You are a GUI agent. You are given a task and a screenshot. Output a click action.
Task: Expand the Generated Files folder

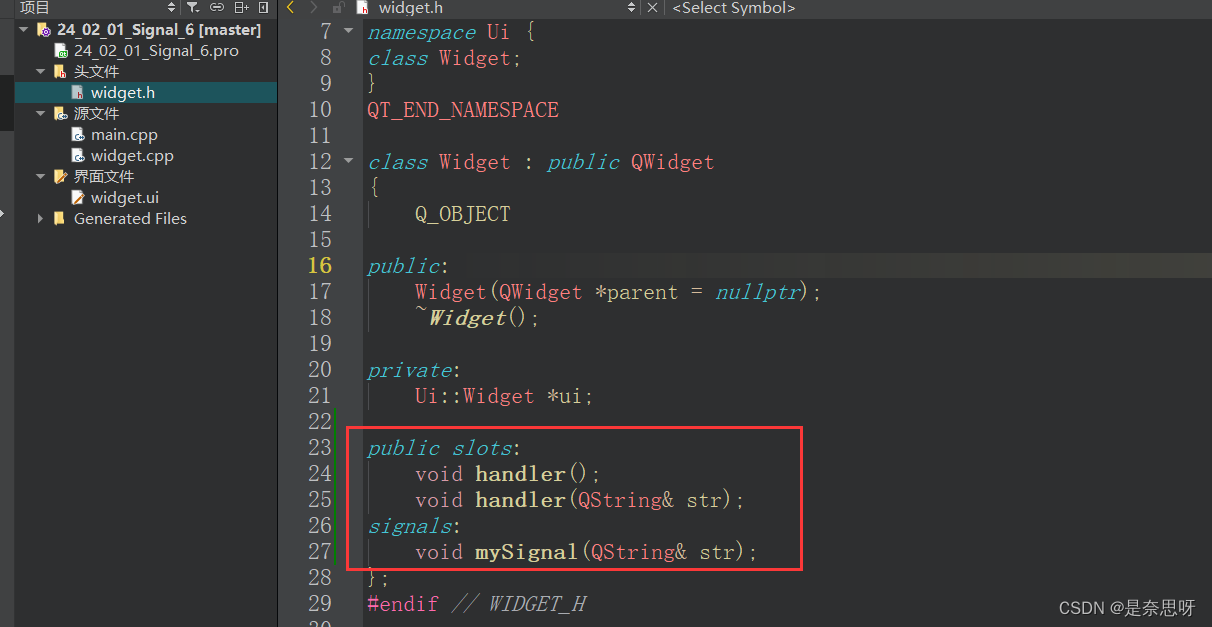pos(40,218)
